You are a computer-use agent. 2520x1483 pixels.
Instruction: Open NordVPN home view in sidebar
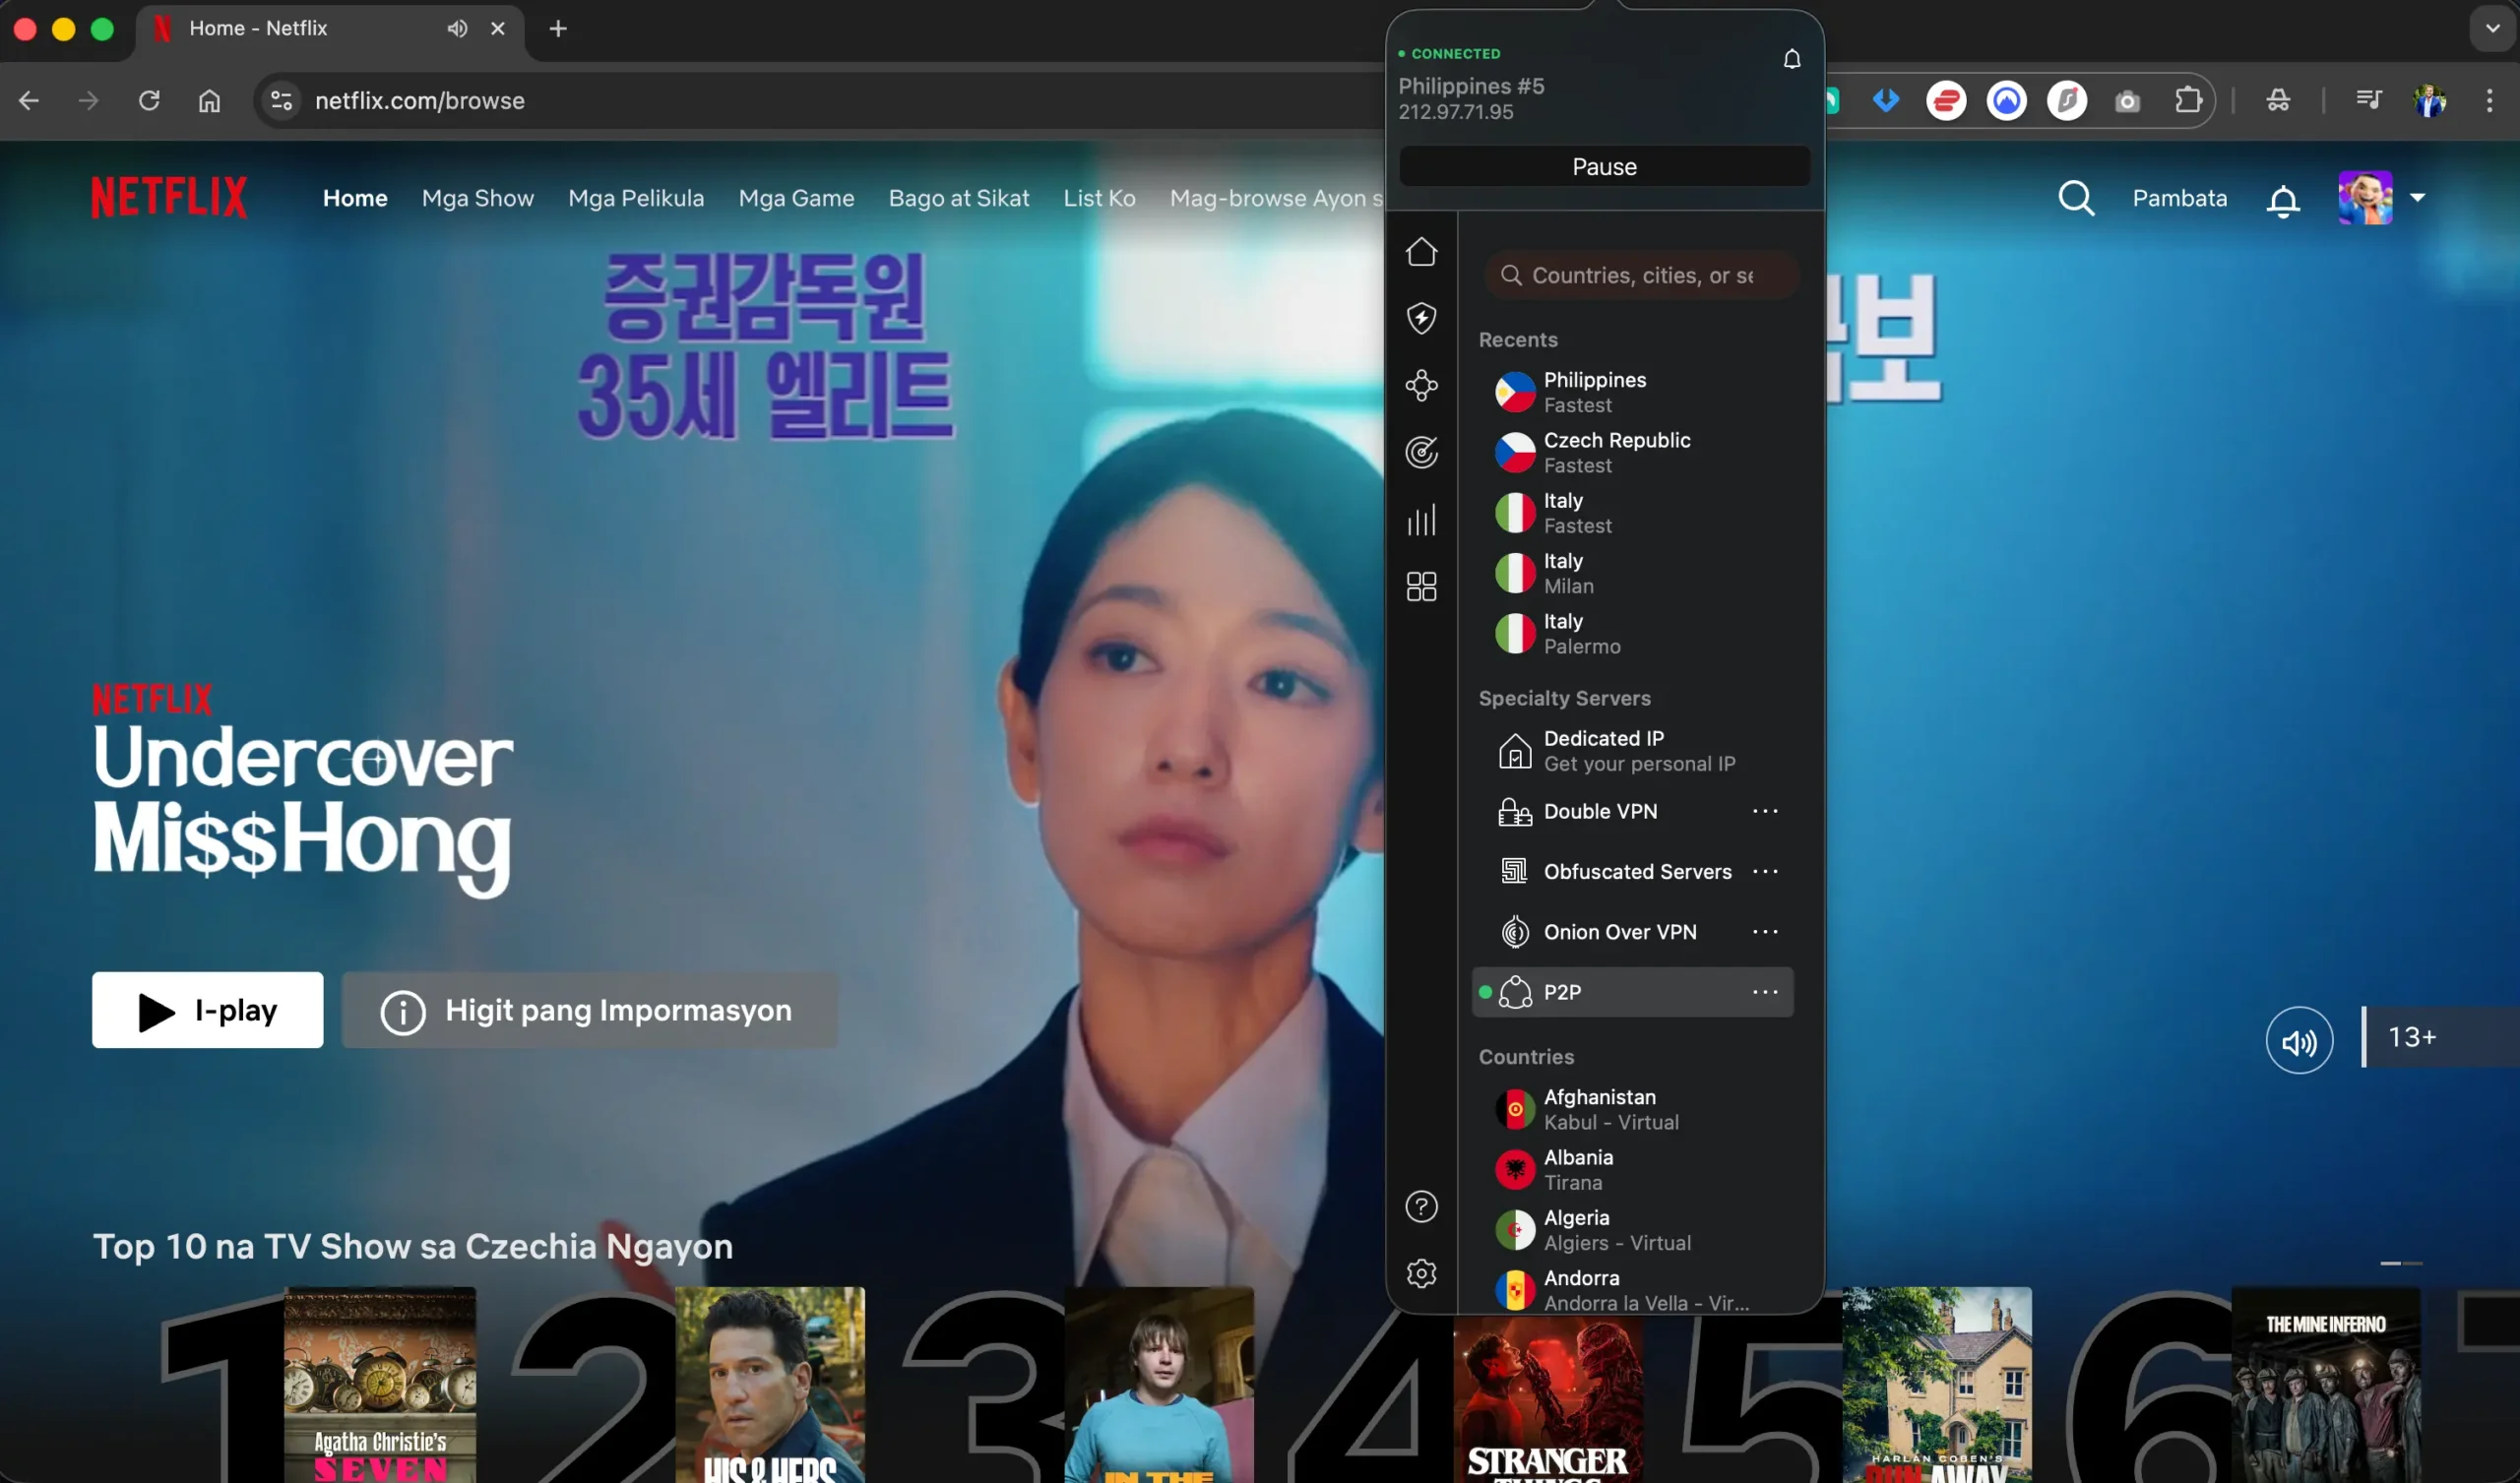pyautogui.click(x=1421, y=251)
